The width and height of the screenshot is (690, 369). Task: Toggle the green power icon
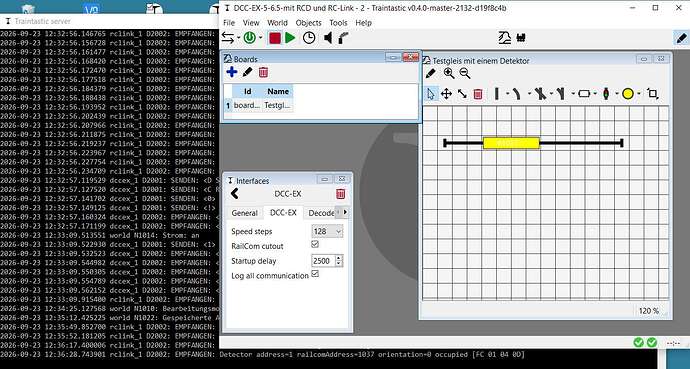click(250, 38)
